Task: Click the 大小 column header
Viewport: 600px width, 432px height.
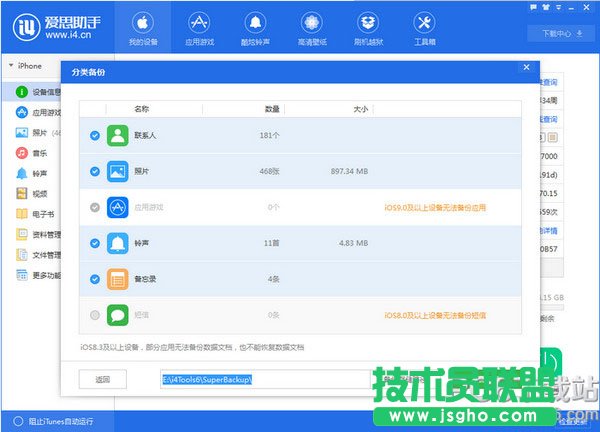Action: [360, 109]
